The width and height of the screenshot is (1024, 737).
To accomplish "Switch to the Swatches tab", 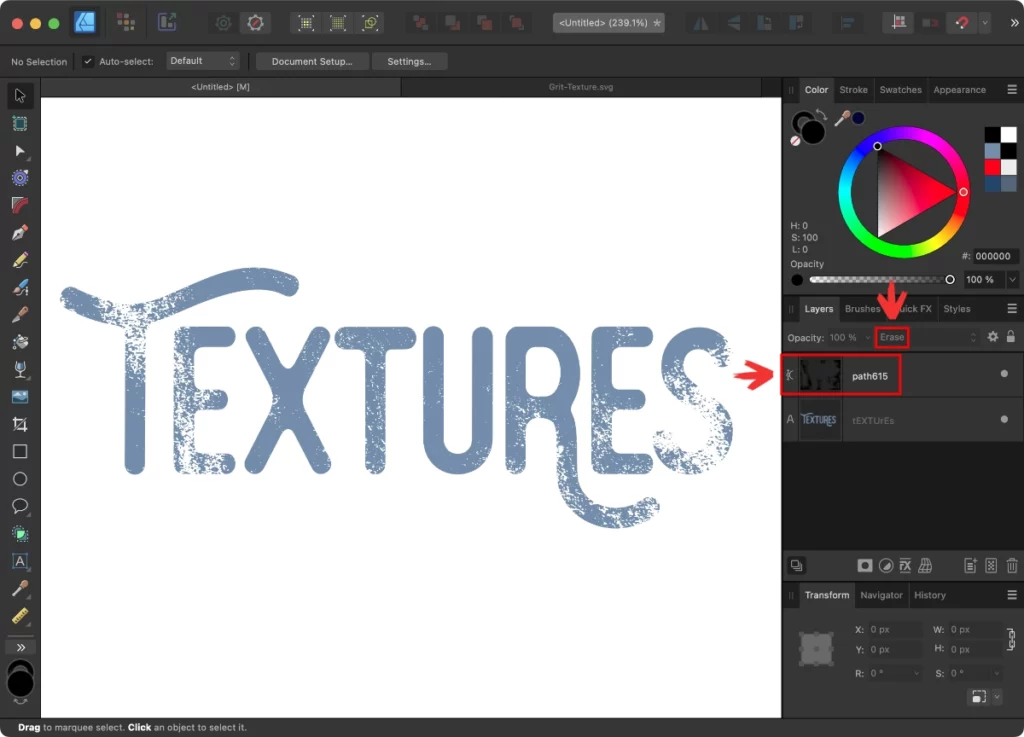I will (x=900, y=90).
